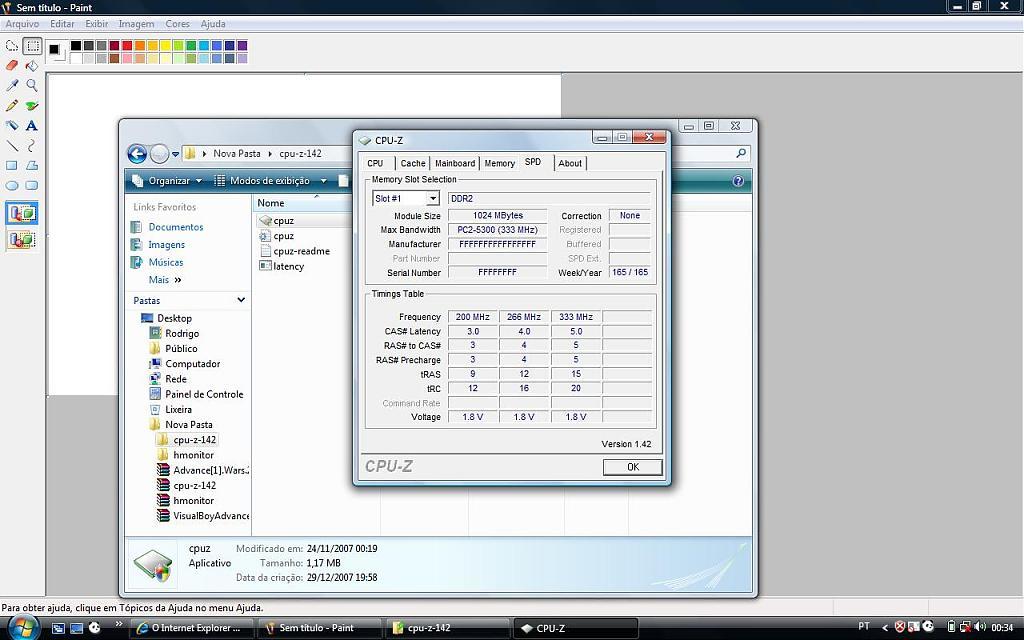The image size is (1024, 640).
Task: Select Painel de Controle in folder tree
Action: coord(197,394)
